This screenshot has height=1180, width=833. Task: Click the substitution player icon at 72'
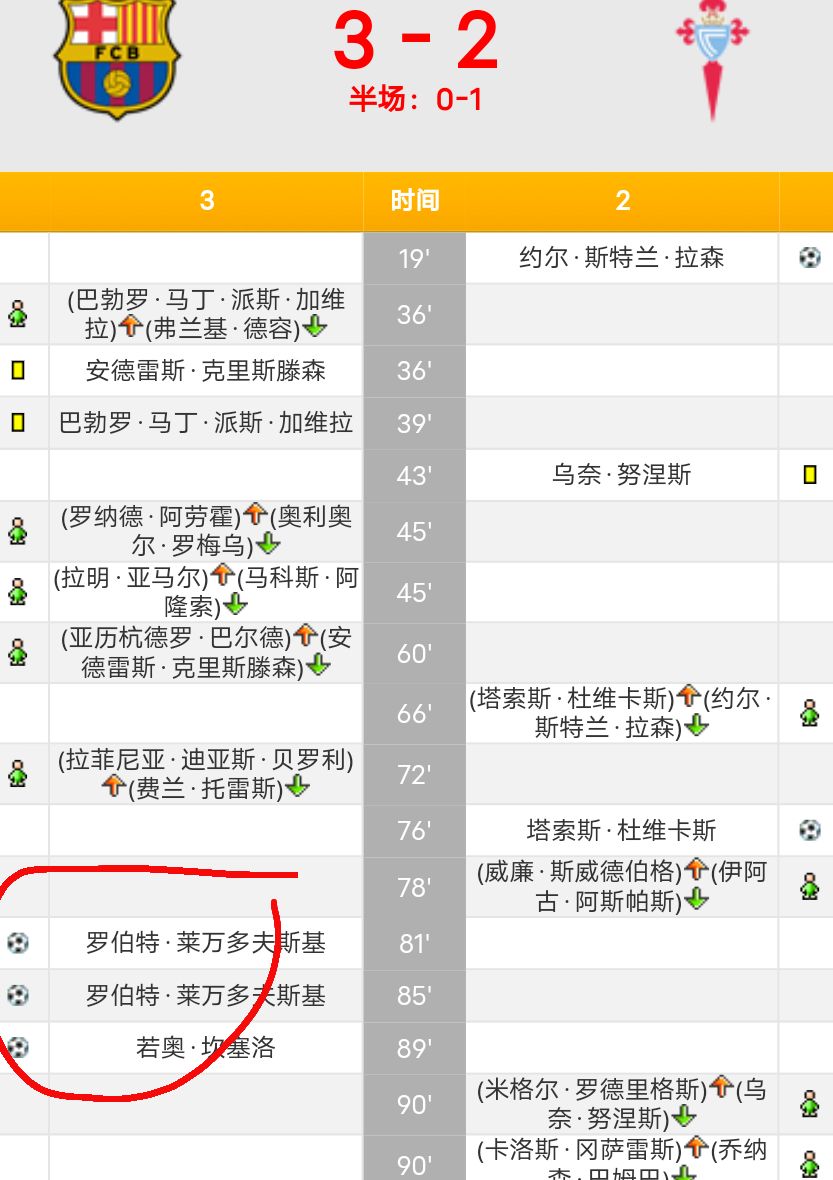pyautogui.click(x=17, y=774)
